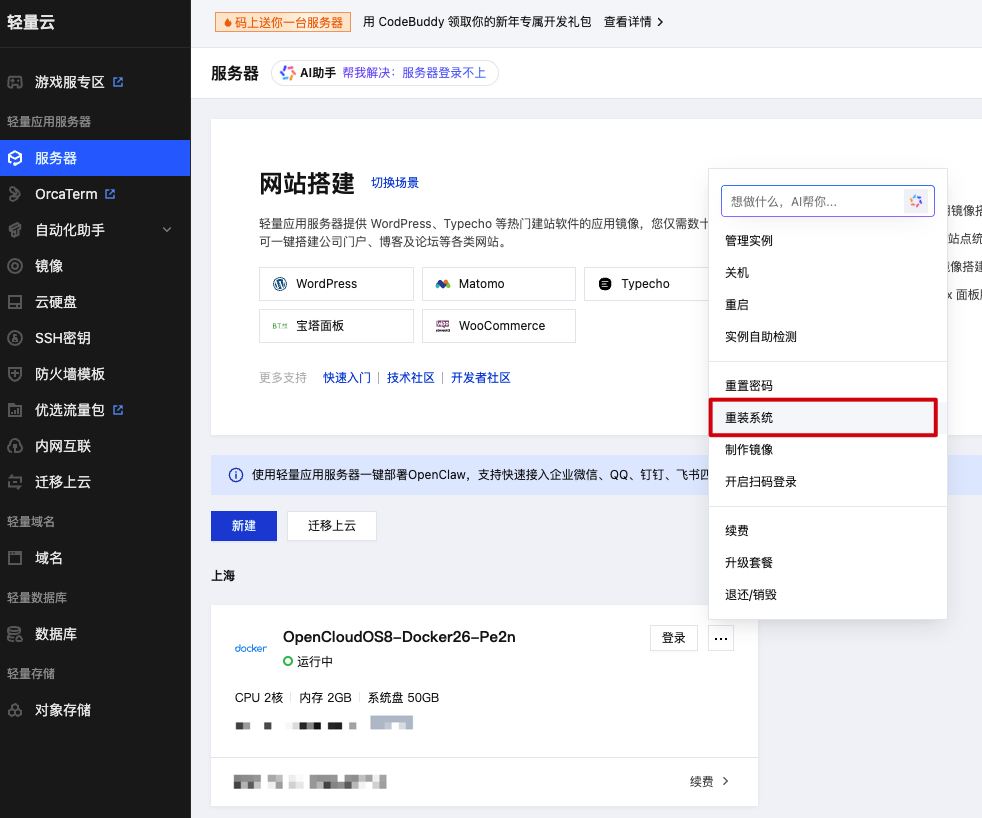Click the info icon in OpenClaw banner
Image resolution: width=982 pixels, height=818 pixels.
click(236, 475)
